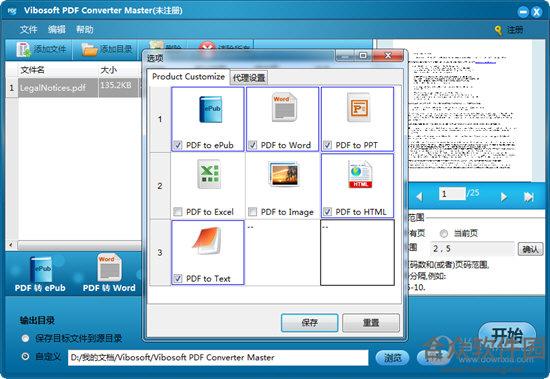The image size is (550, 379).
Task: Click row header 1 in options grid
Action: pyautogui.click(x=160, y=119)
